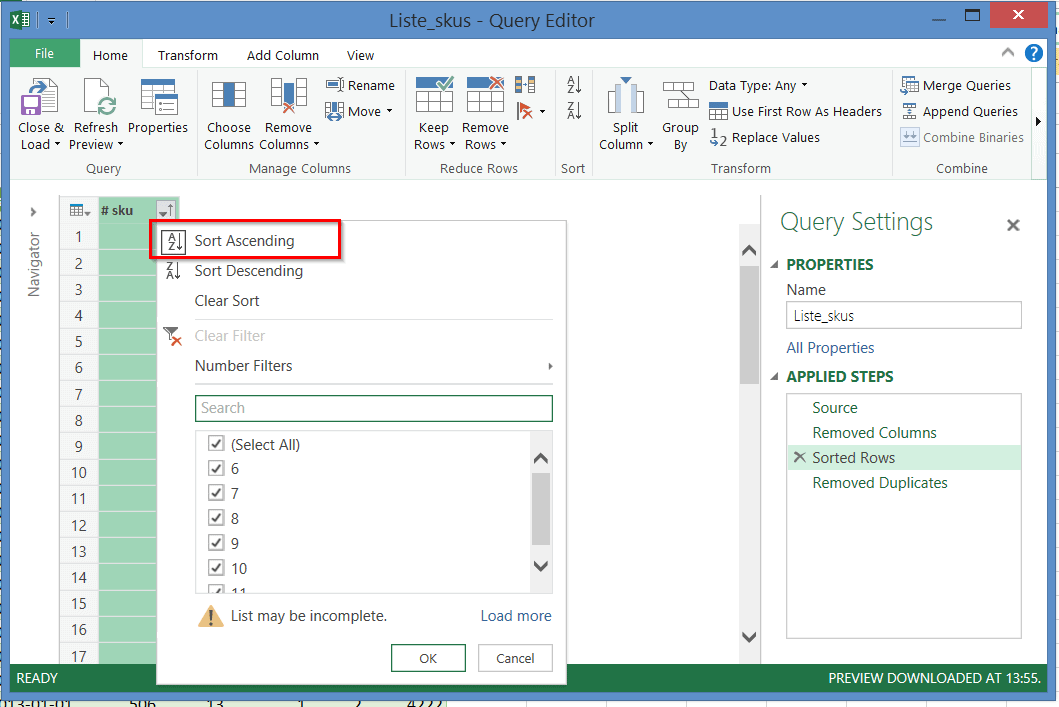Click the Split Column icon
Viewport: 1059px width, 707px height.
(x=626, y=97)
